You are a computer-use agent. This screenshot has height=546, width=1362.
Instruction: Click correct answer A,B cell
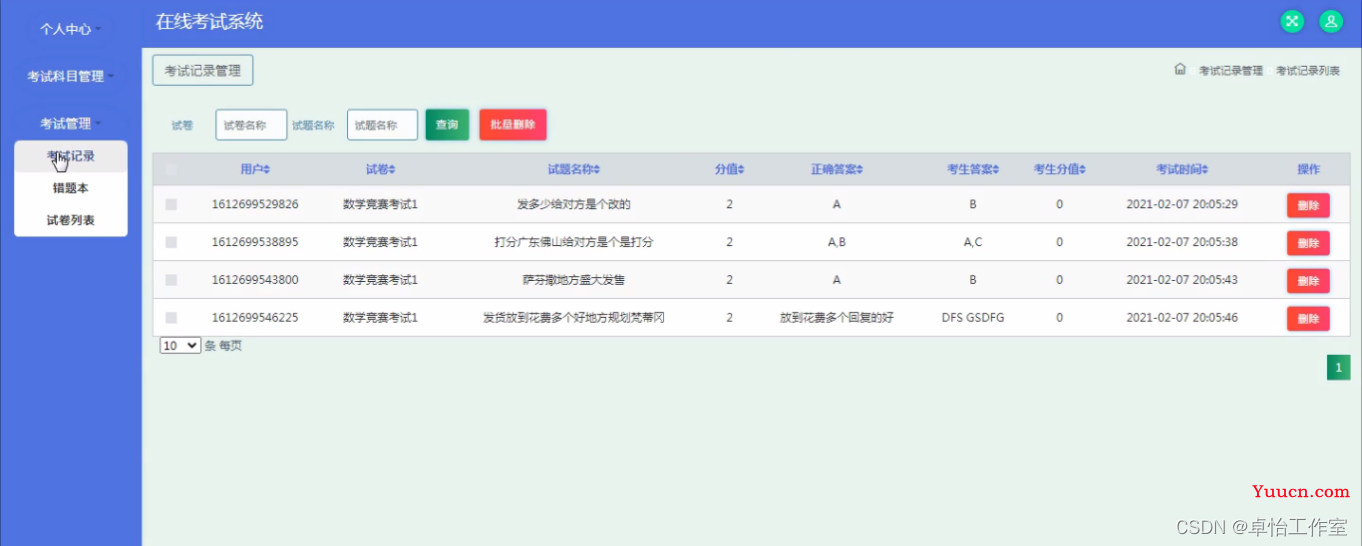pyautogui.click(x=837, y=242)
